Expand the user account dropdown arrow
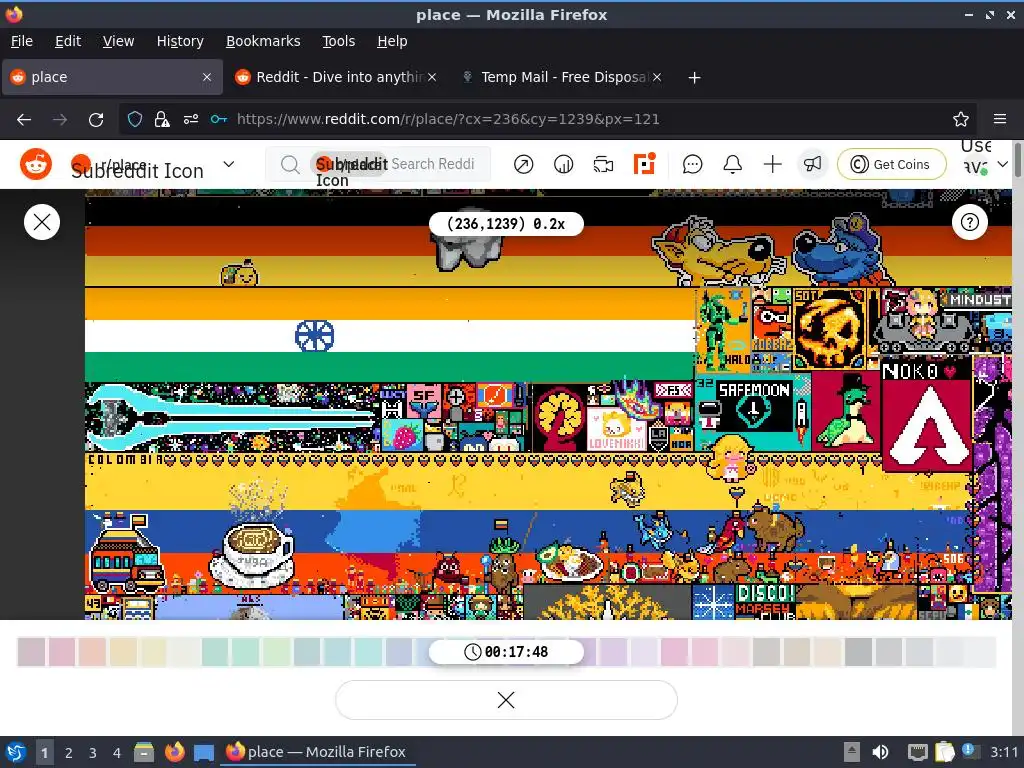Screen dimensions: 1024x768 click(x=1002, y=165)
